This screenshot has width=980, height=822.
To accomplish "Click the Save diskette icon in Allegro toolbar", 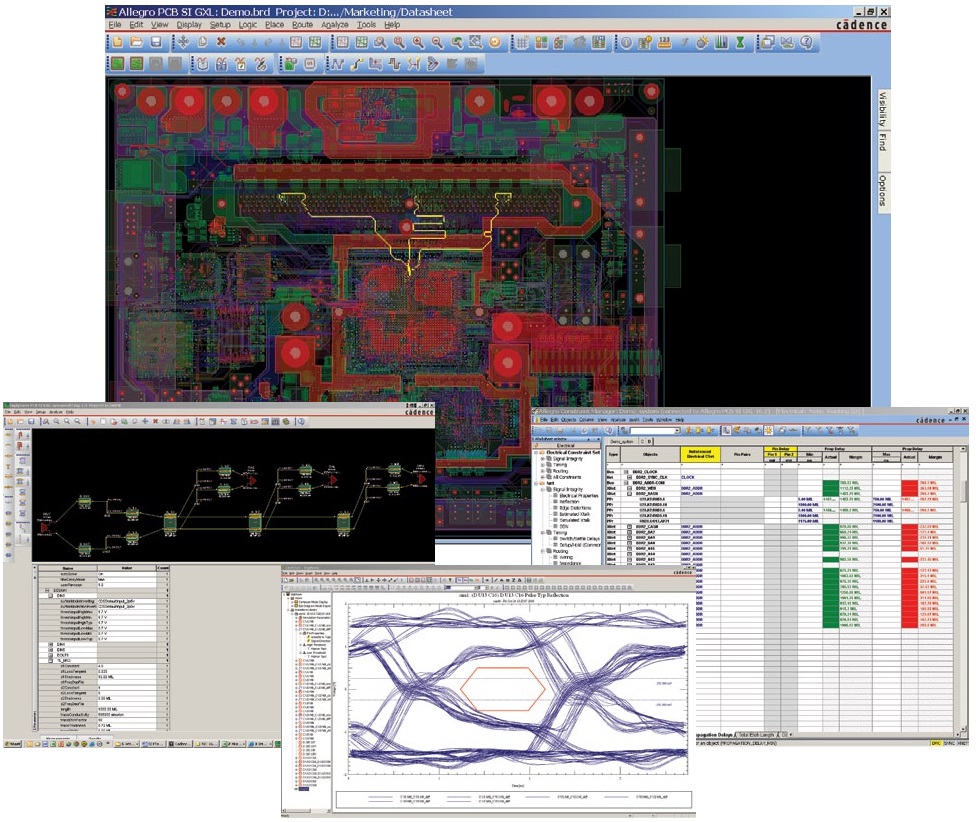I will 156,42.
